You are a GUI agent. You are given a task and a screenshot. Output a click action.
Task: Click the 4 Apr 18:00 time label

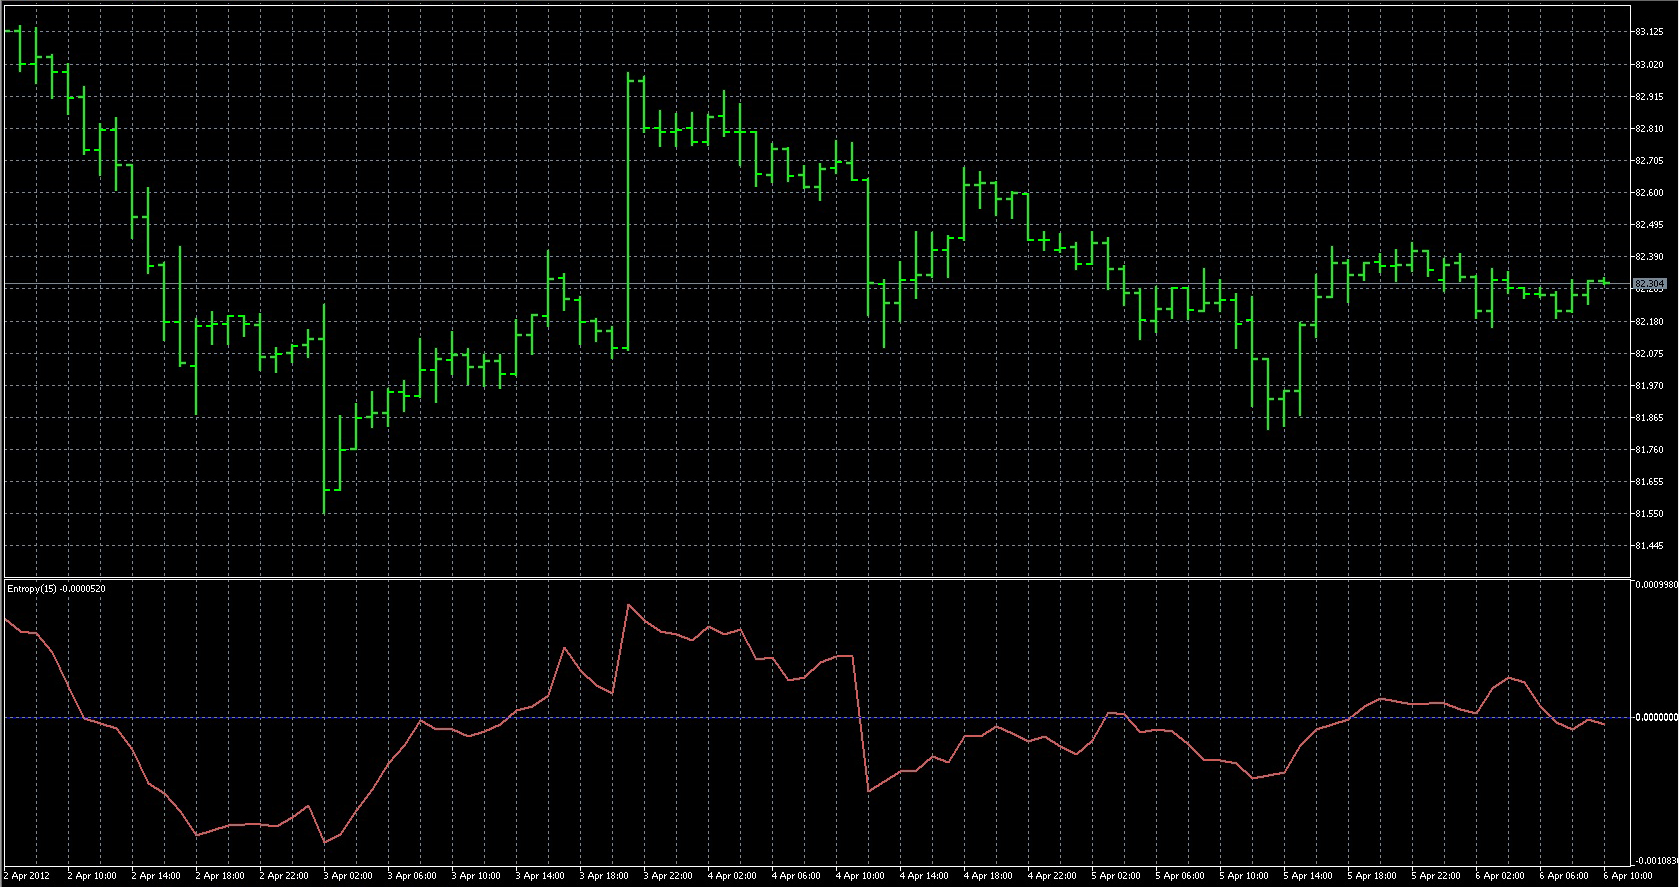click(988, 876)
